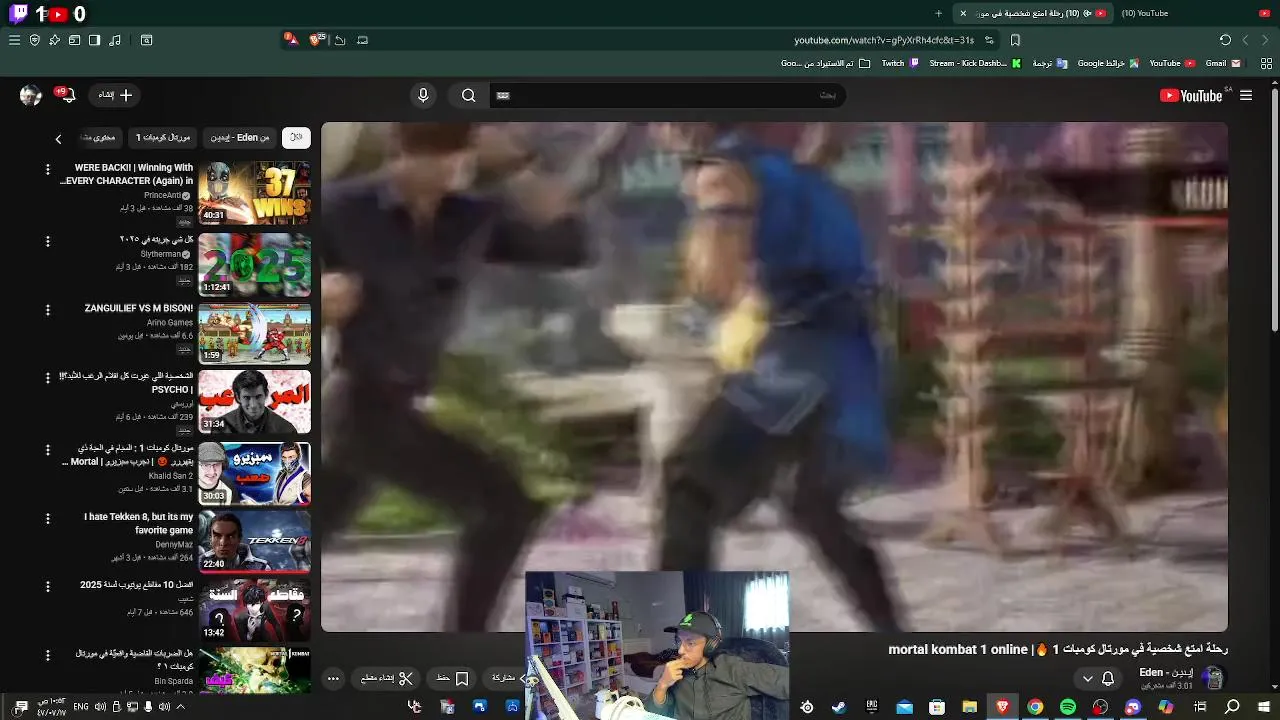Open File Explorer folder on taskbar

pos(969,707)
